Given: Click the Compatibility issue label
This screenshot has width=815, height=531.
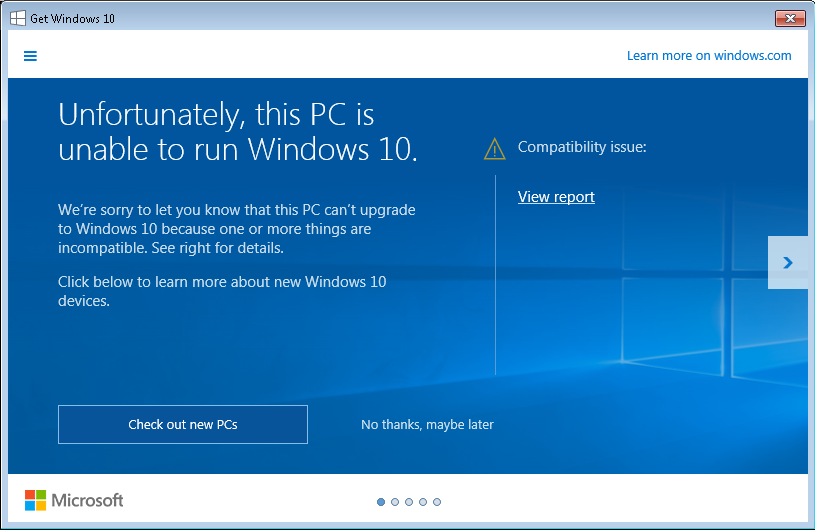Looking at the screenshot, I should [x=582, y=147].
